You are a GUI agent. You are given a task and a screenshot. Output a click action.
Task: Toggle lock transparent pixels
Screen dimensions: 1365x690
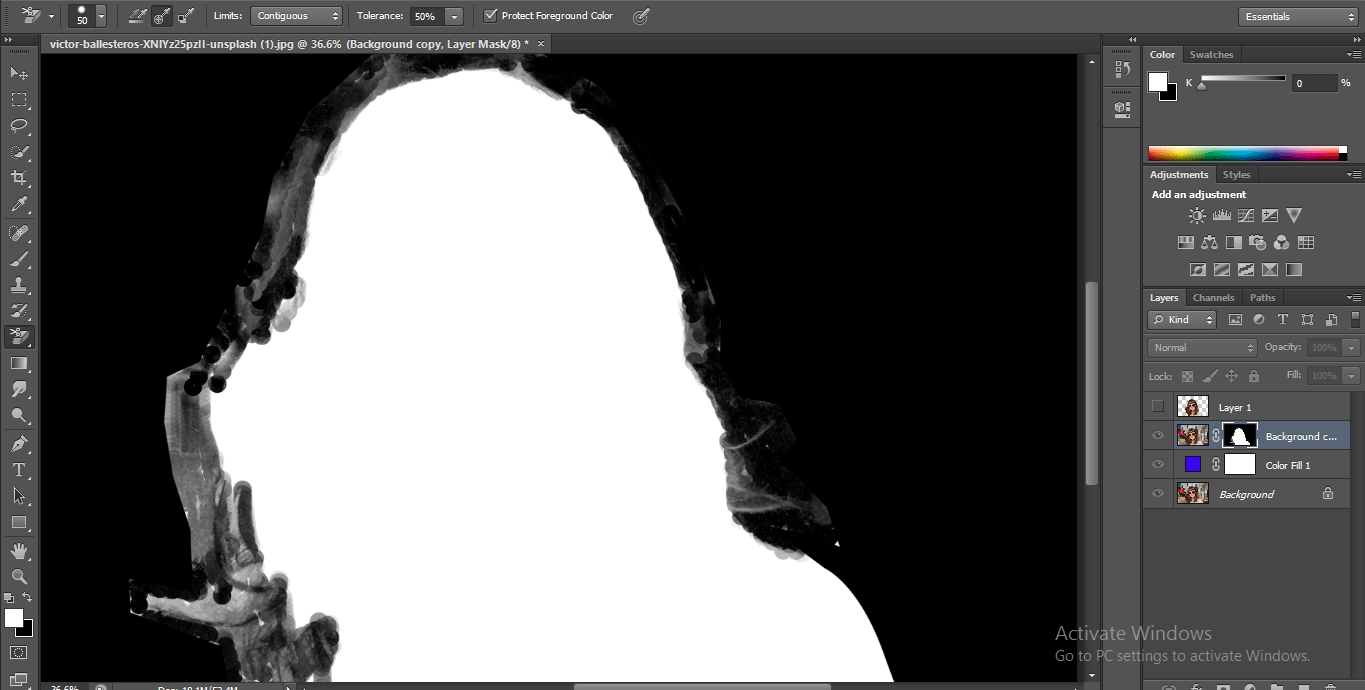[1187, 376]
